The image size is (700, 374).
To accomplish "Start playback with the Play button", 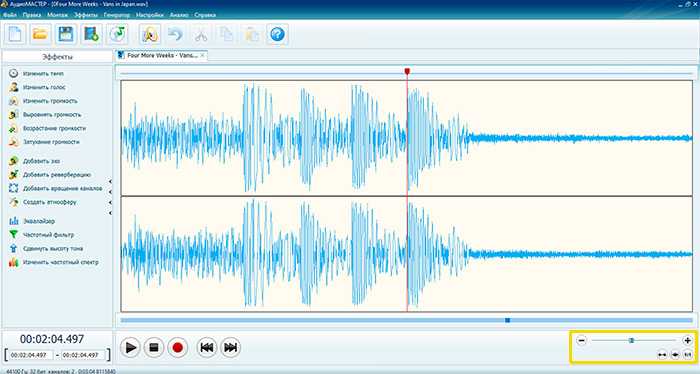I will tap(130, 347).
